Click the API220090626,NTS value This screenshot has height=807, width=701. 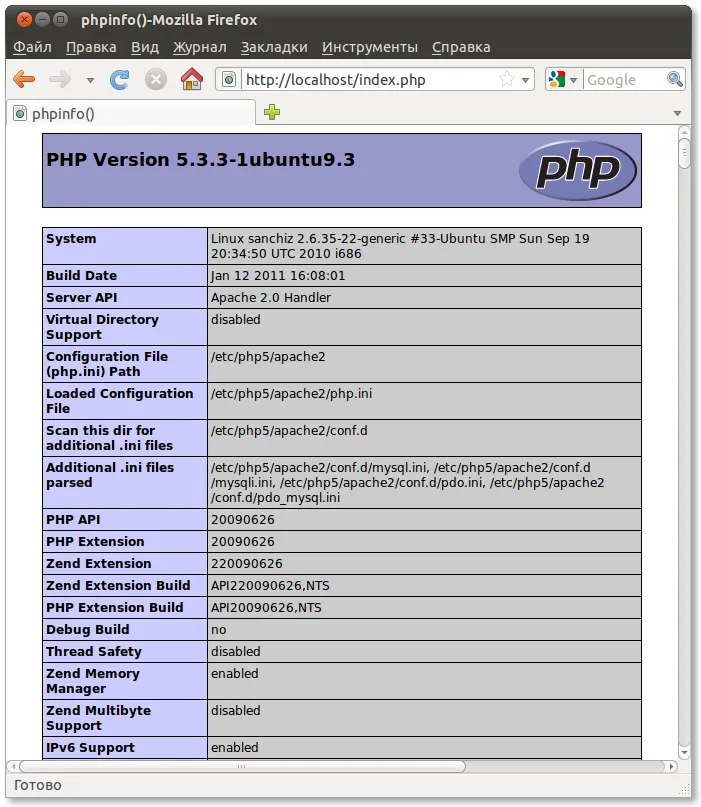(x=270, y=586)
